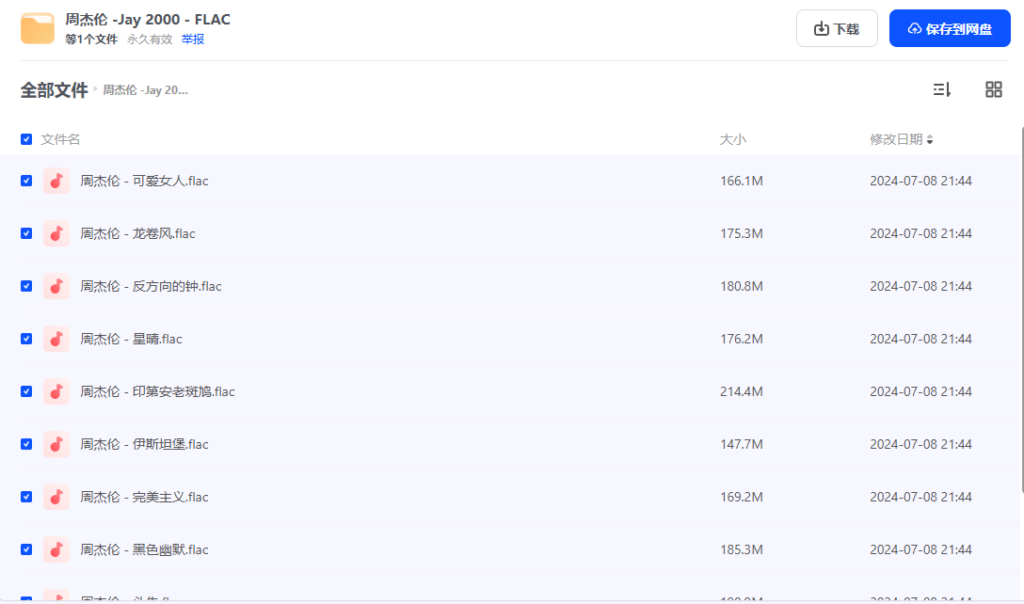Image resolution: width=1024 pixels, height=604 pixels.
Task: Click the music icon for 龙卷风.flac
Action: coord(56,234)
